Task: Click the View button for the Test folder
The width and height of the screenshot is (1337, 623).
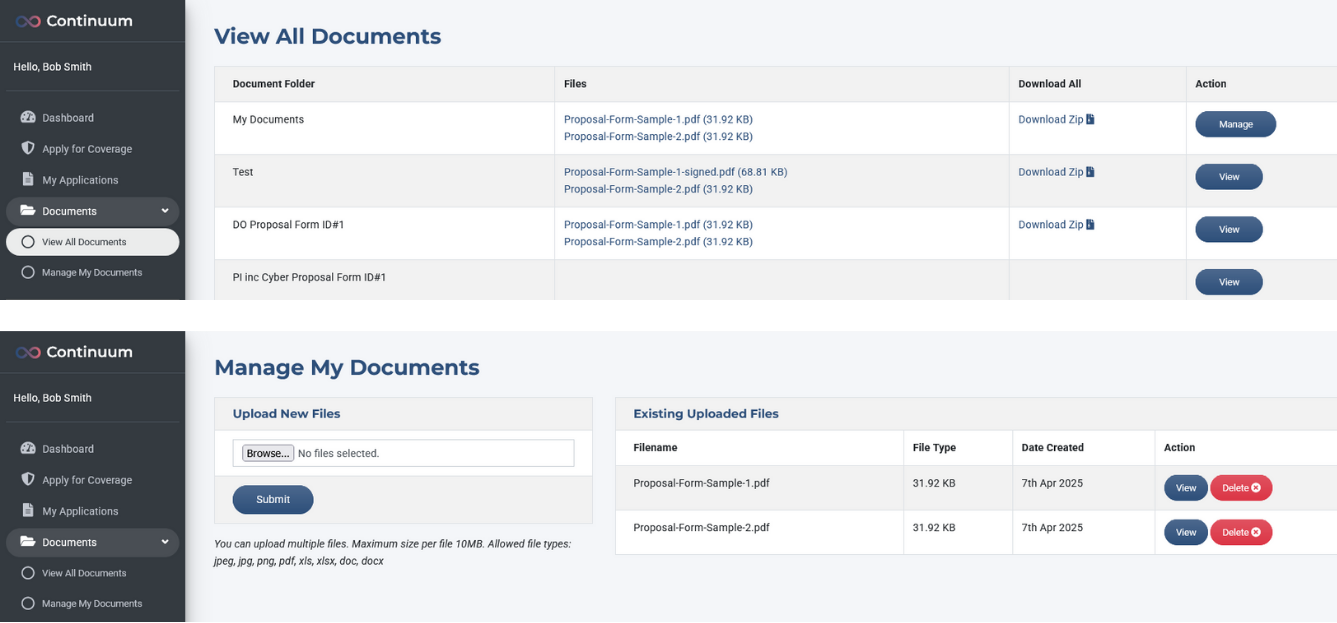Action: [1229, 177]
